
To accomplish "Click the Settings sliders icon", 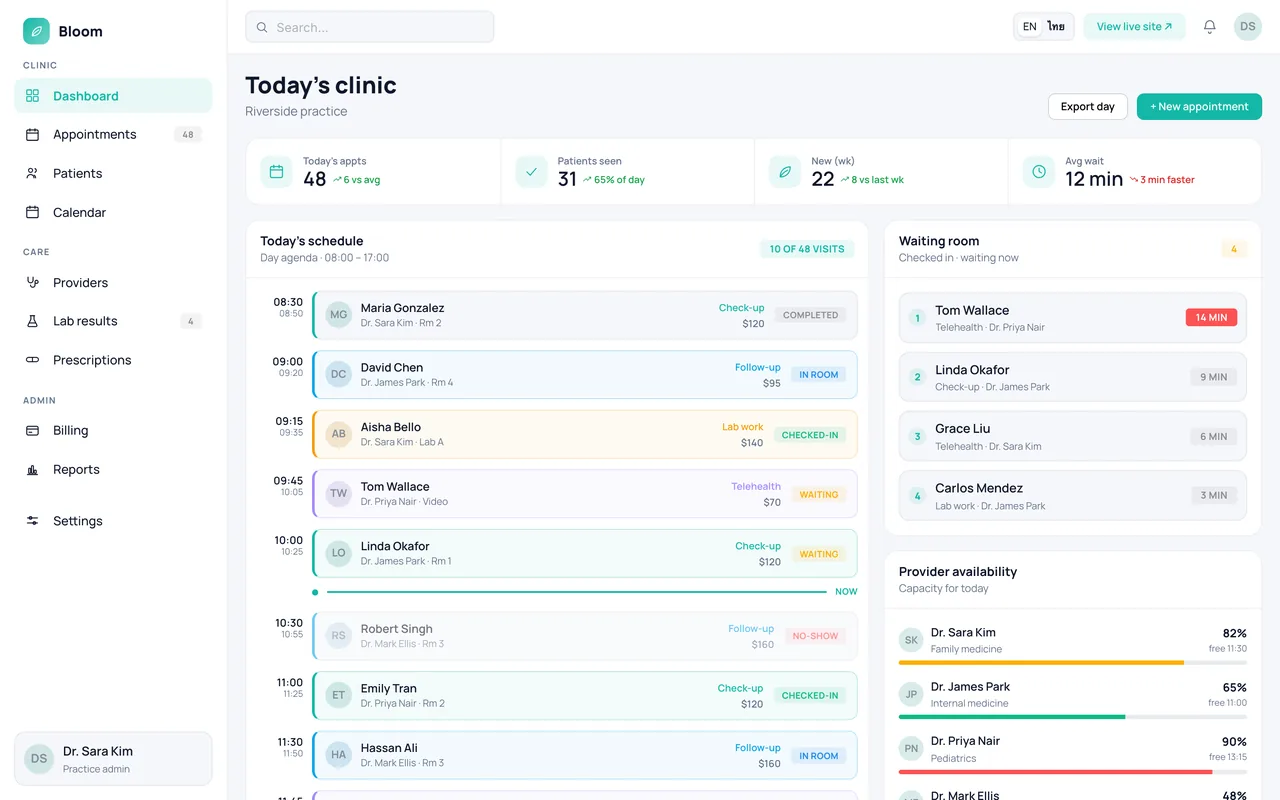I will (32, 521).
